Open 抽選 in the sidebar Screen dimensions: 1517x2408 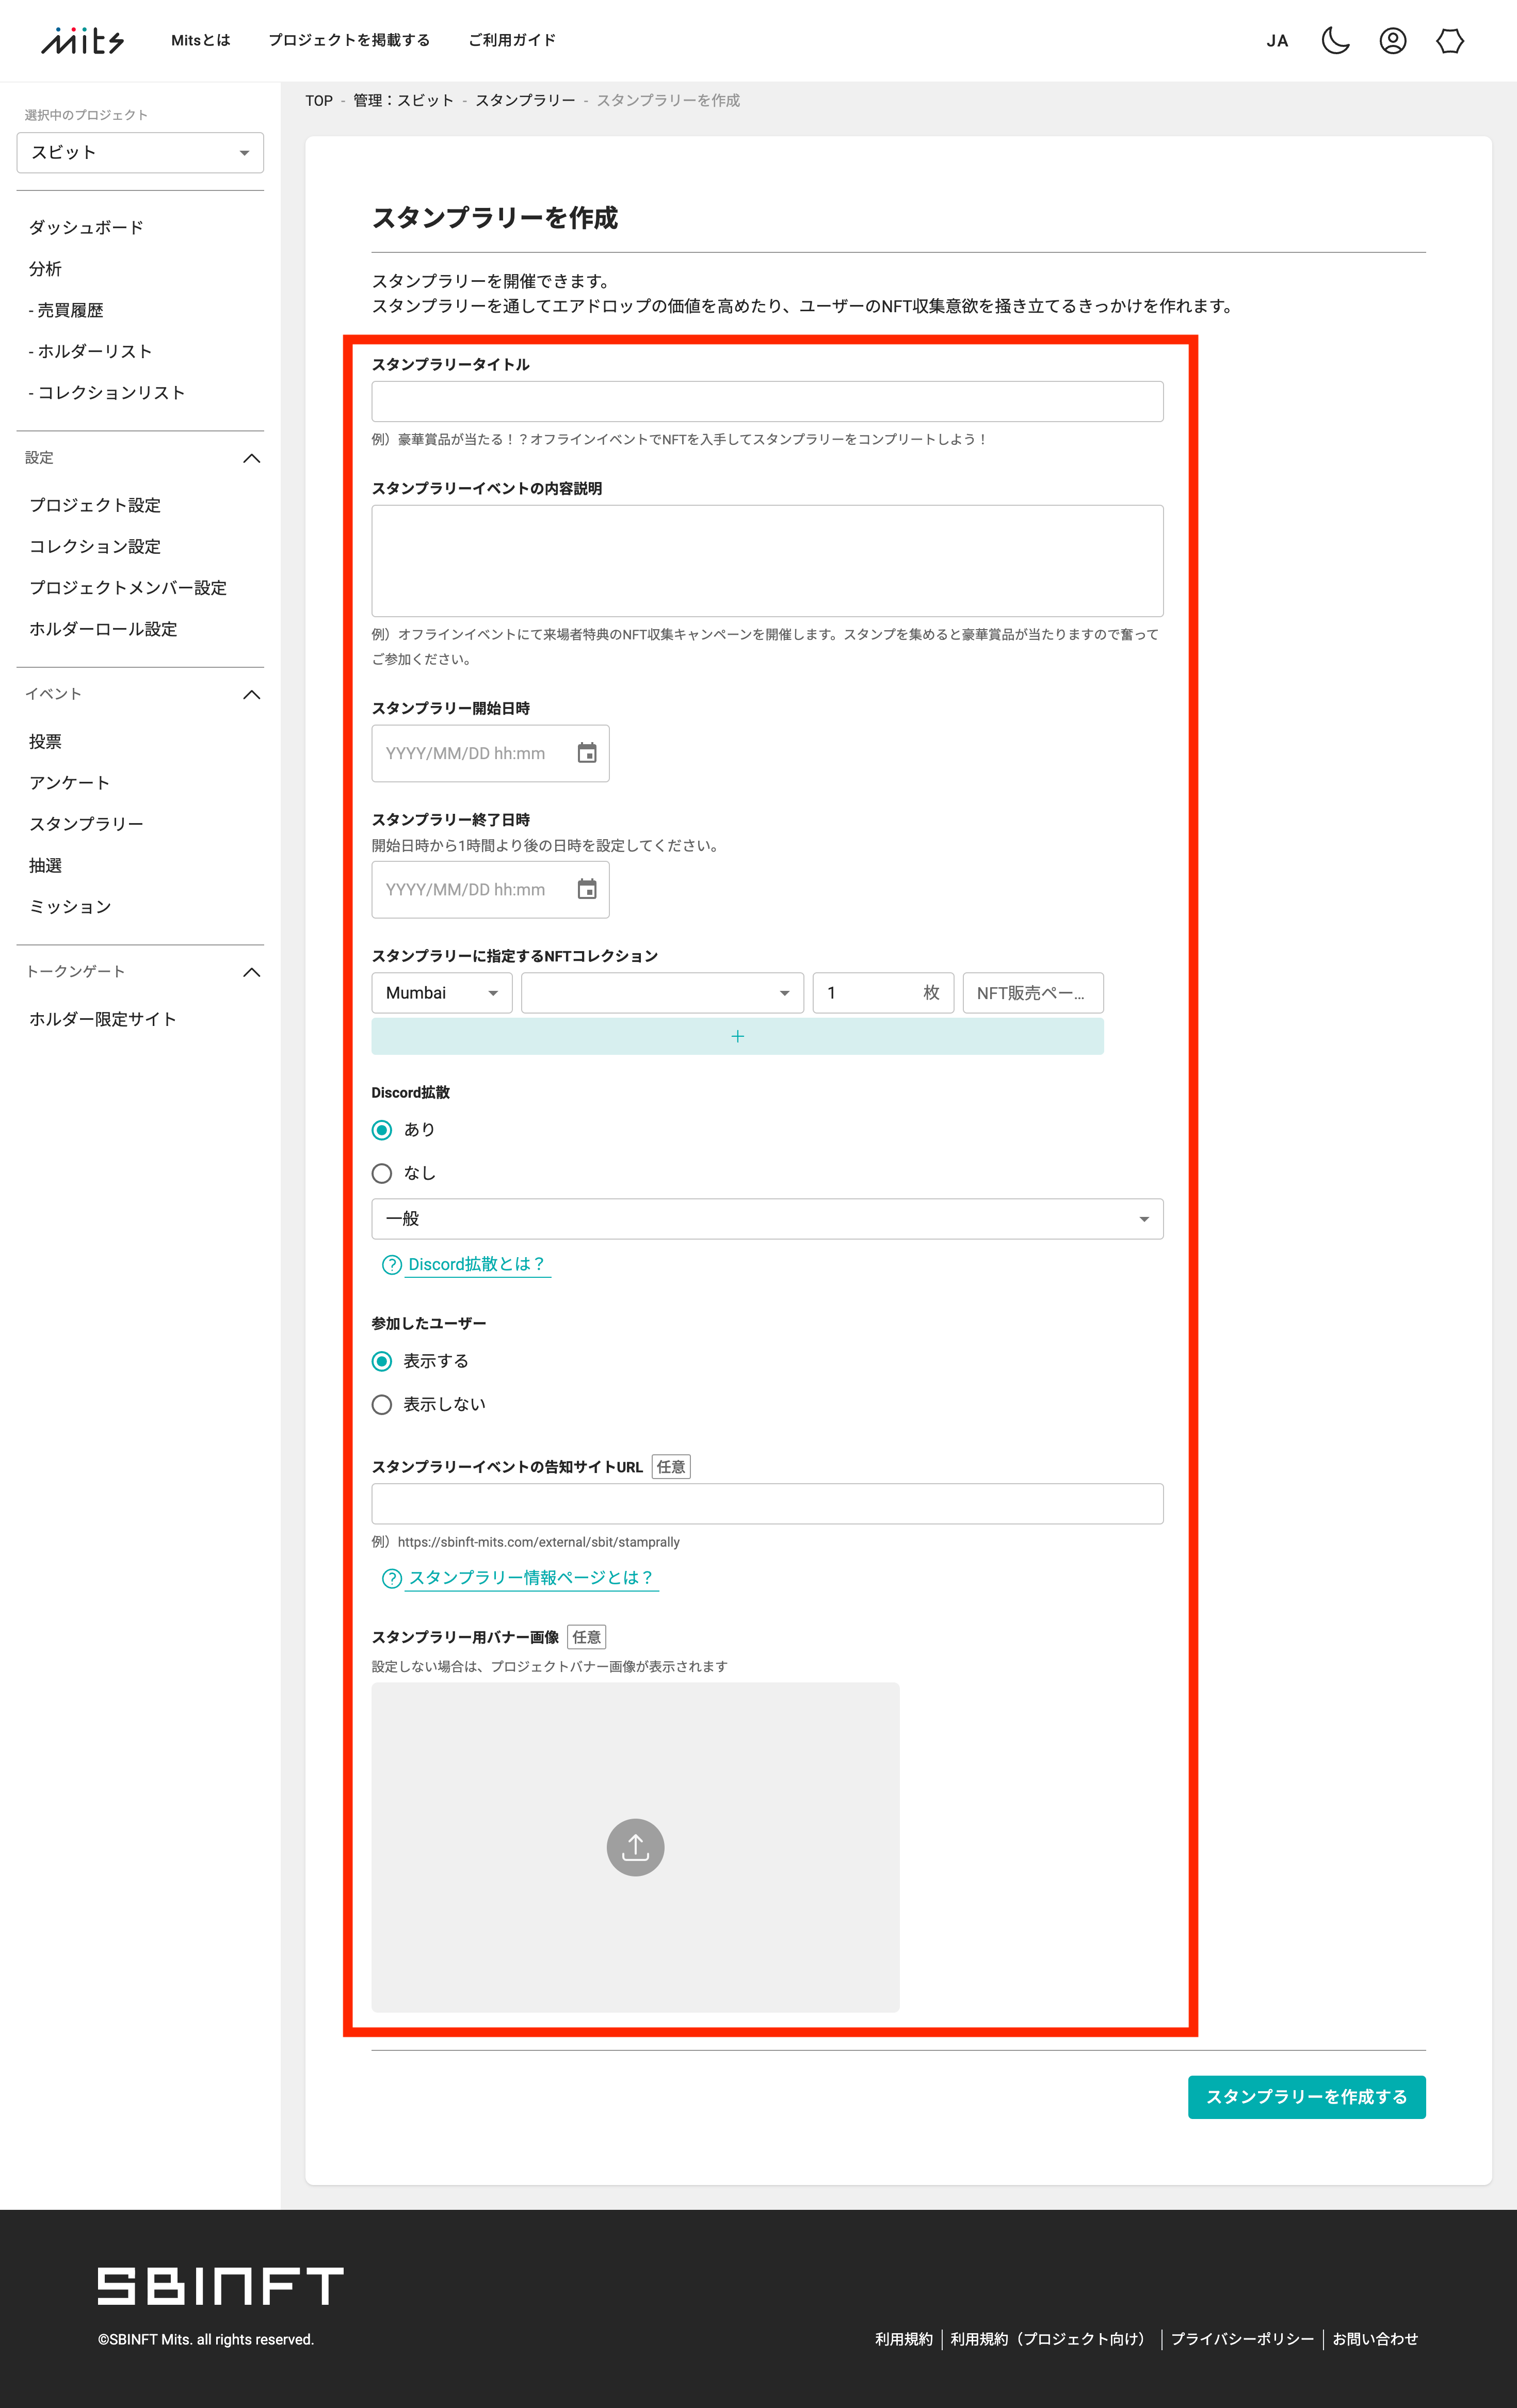[45, 865]
